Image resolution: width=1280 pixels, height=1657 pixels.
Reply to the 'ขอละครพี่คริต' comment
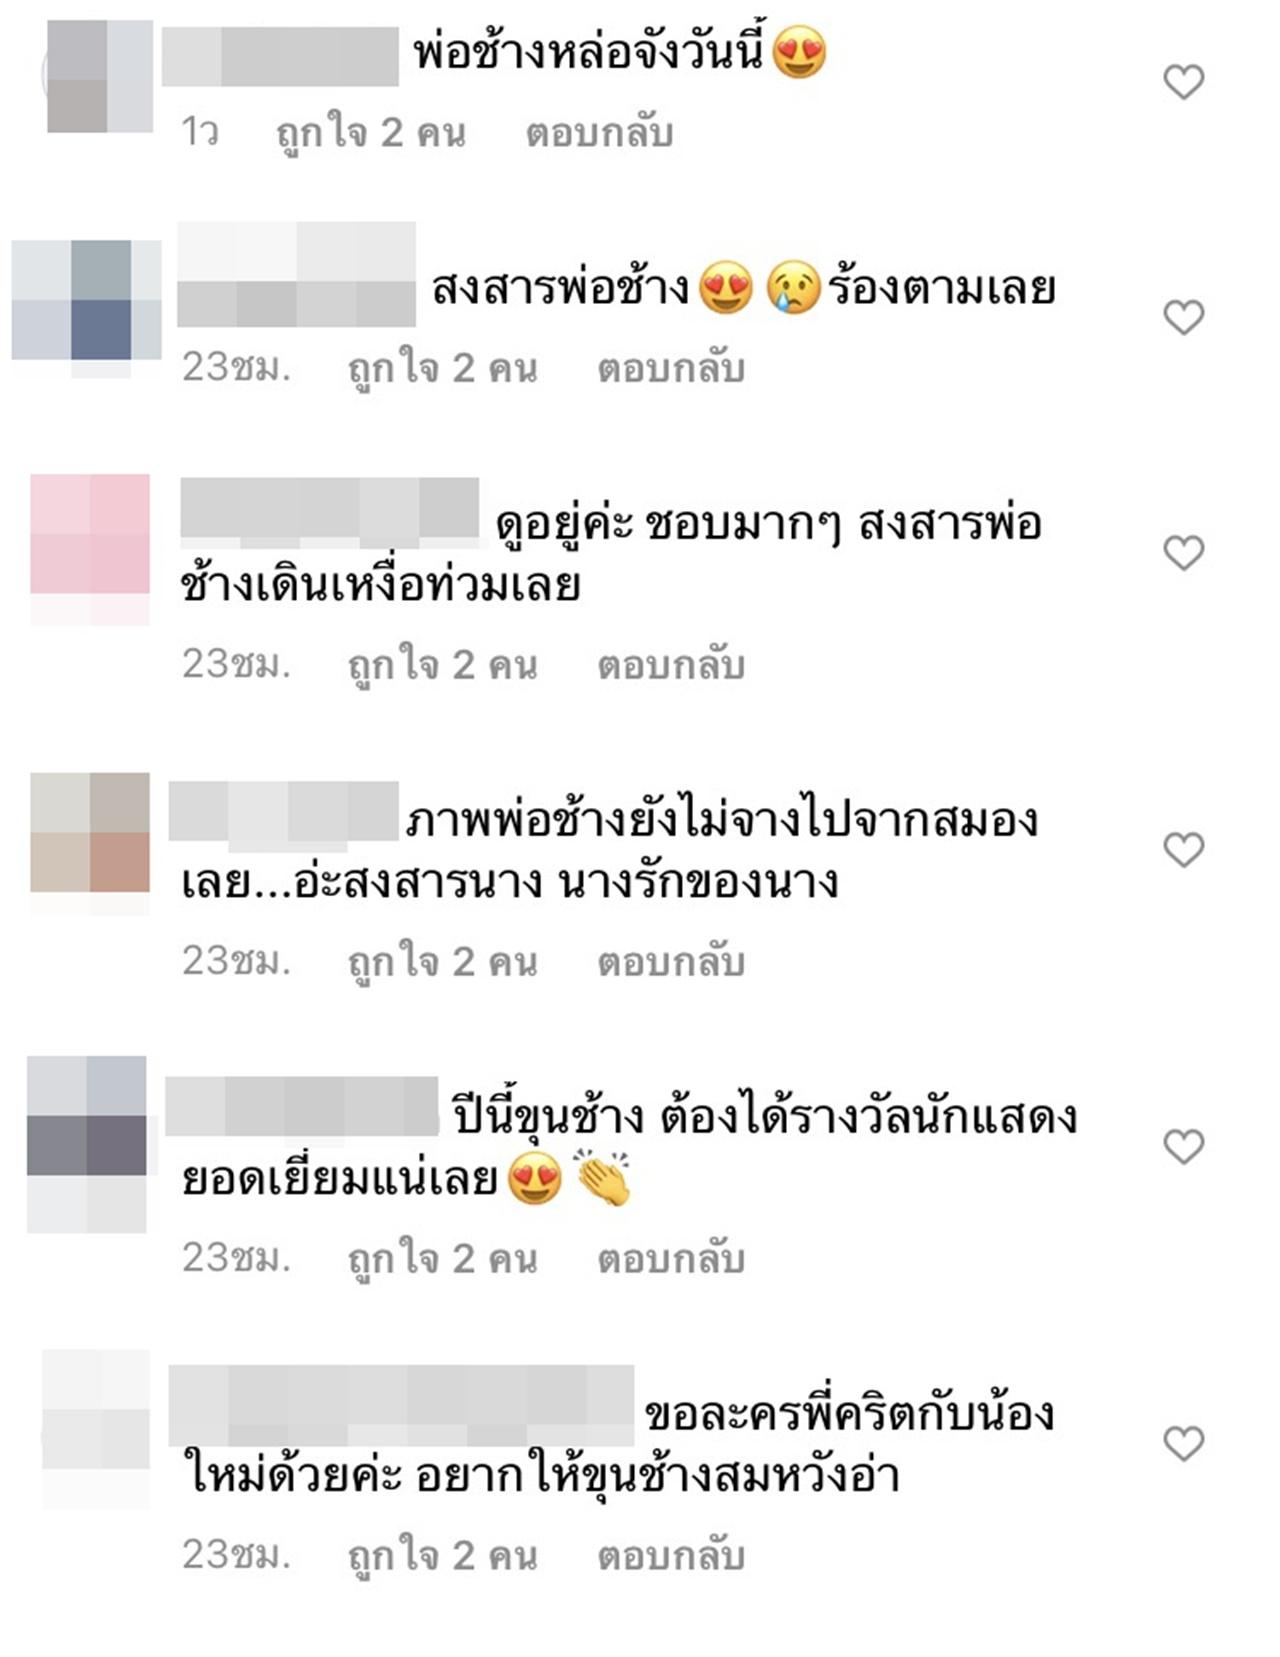671,1556
